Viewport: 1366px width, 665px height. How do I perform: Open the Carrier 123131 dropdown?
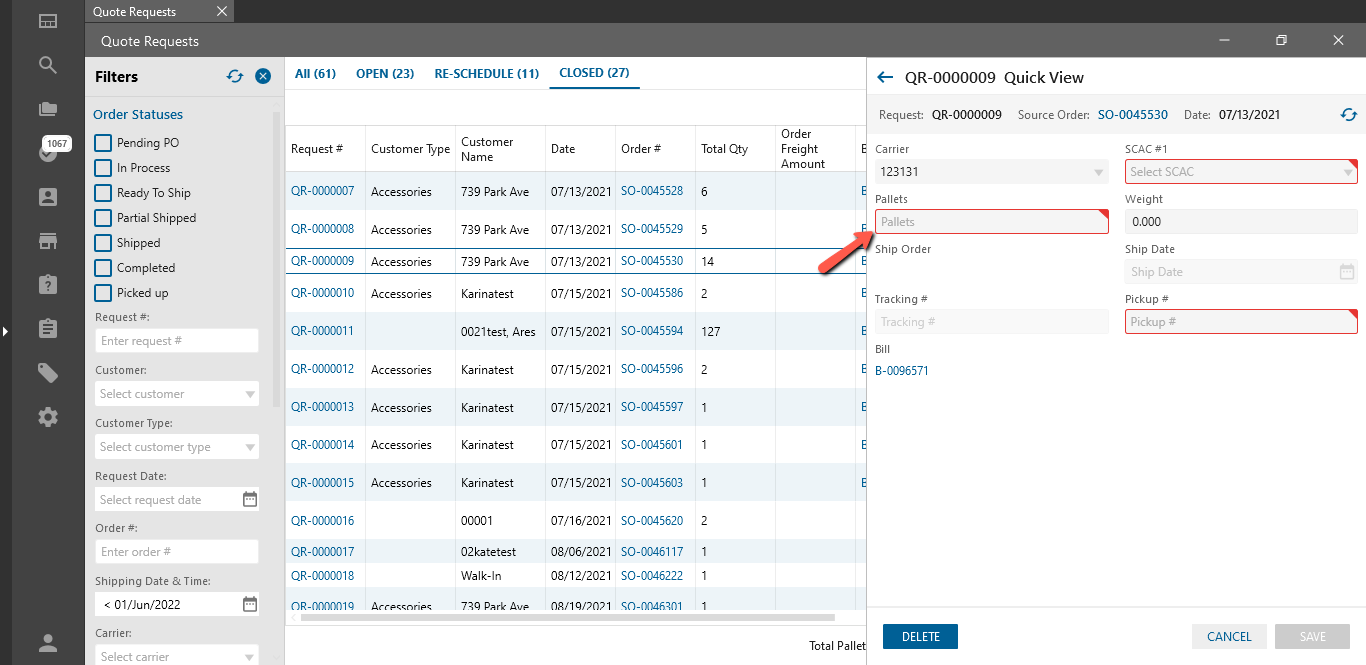click(x=992, y=172)
